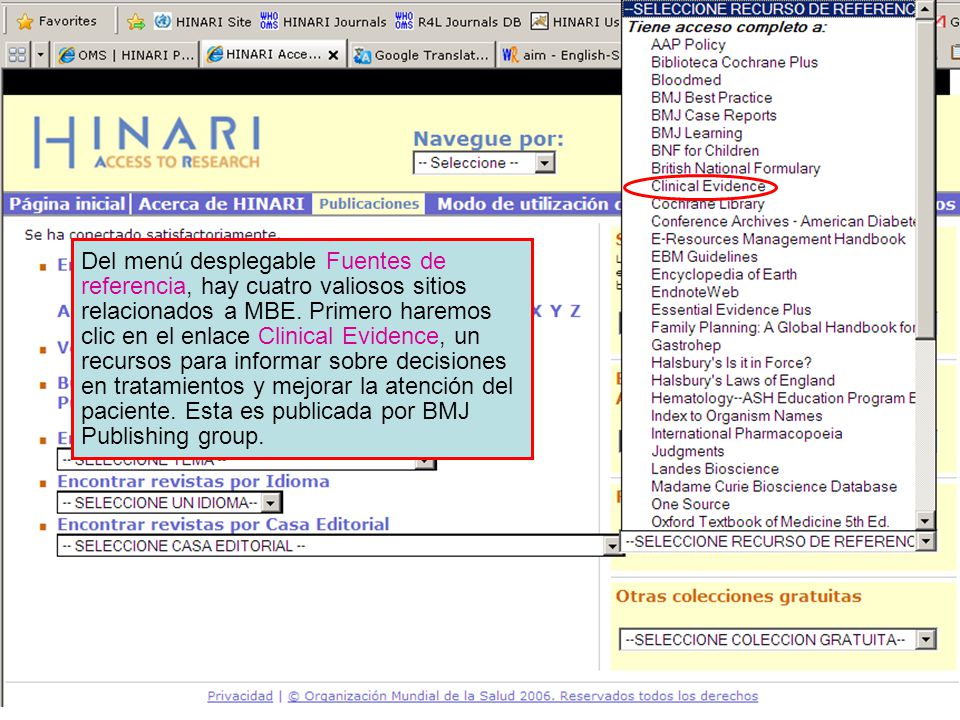Select Landes Bioscience
The height and width of the screenshot is (720, 960).
tap(714, 469)
